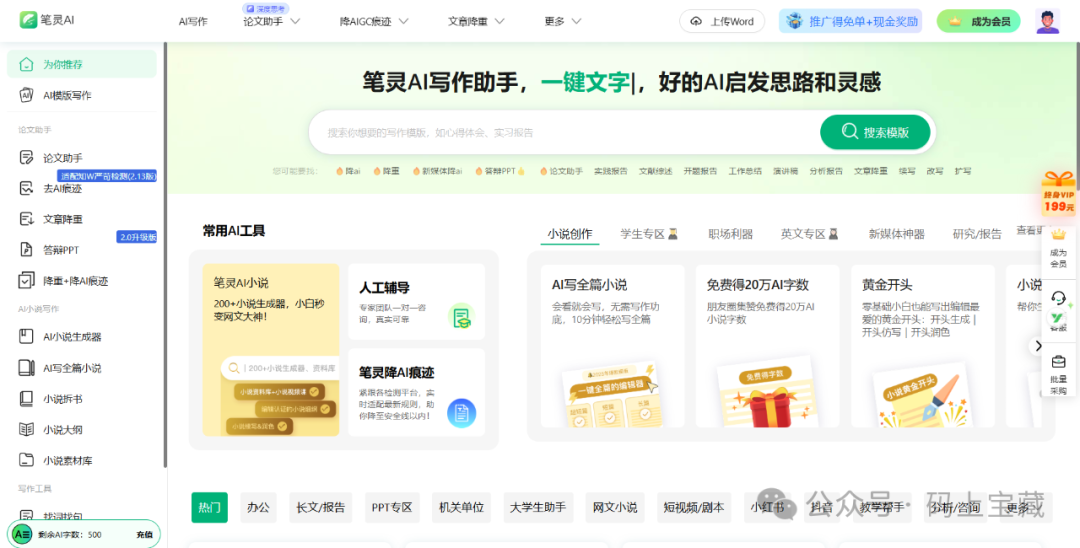
Task: Click 答辩PPT suggestion tag under search
Action: (500, 171)
